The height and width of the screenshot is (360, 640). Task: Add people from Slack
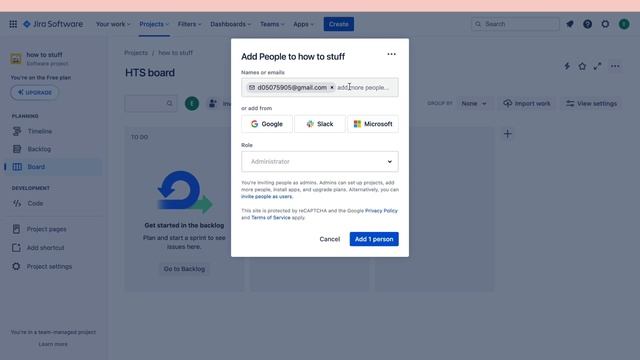click(320, 124)
